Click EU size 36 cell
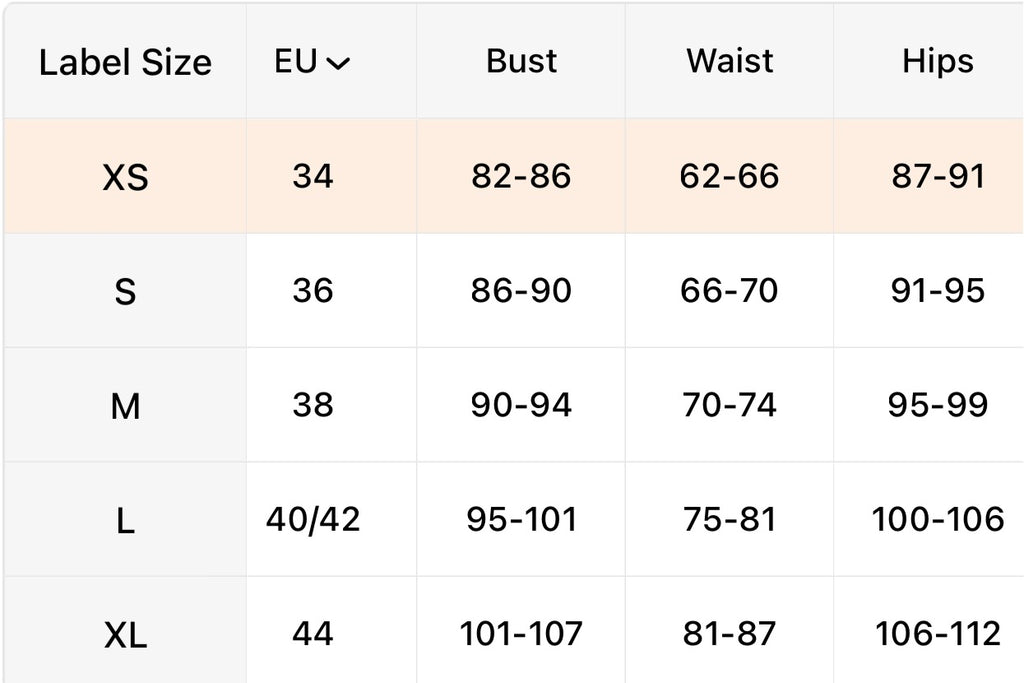The image size is (1024, 683). click(313, 291)
